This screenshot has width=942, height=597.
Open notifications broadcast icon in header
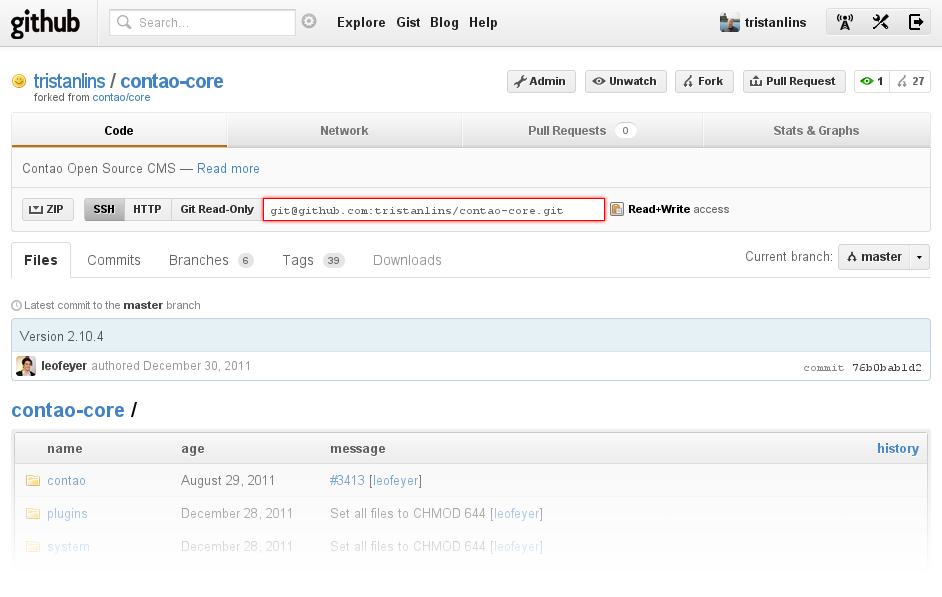click(x=845, y=22)
